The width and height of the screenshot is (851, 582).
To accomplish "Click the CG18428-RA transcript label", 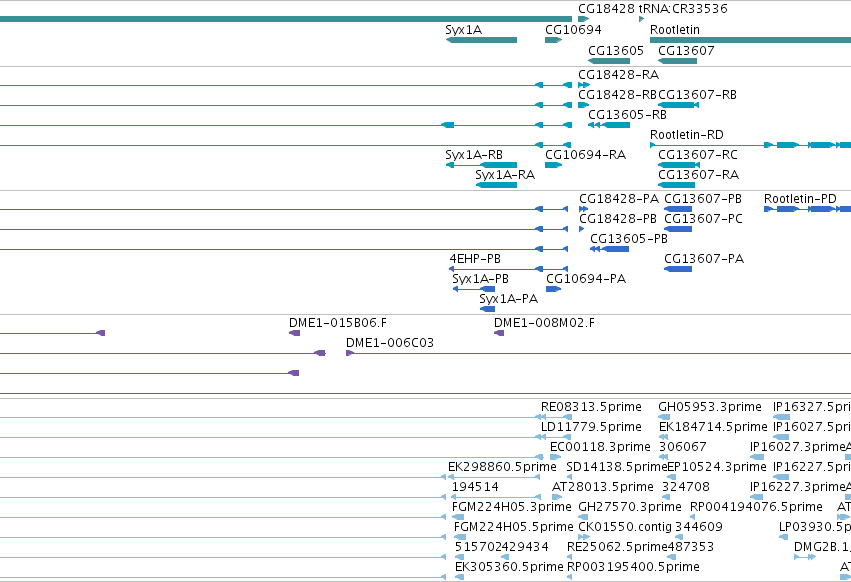I will point(618,74).
